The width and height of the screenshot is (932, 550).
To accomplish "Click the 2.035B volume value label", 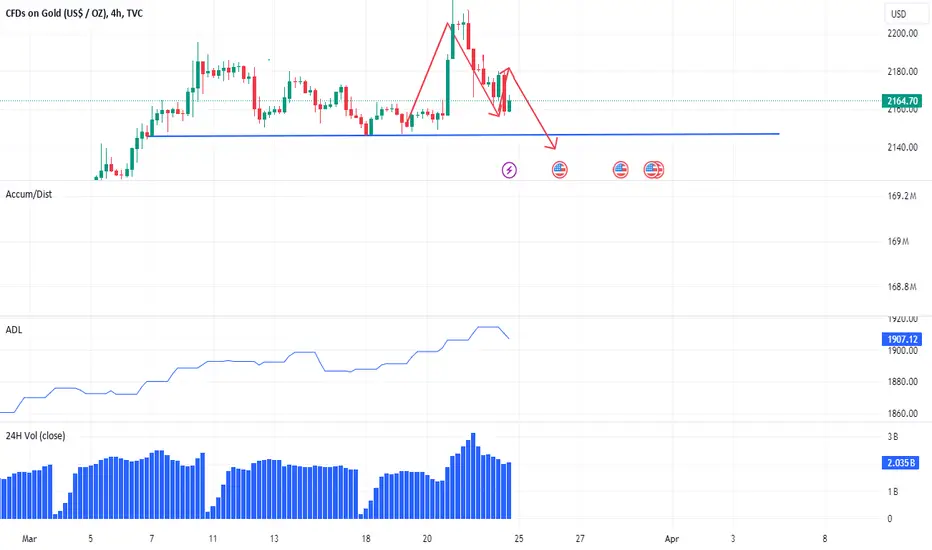I will pyautogui.click(x=900, y=463).
